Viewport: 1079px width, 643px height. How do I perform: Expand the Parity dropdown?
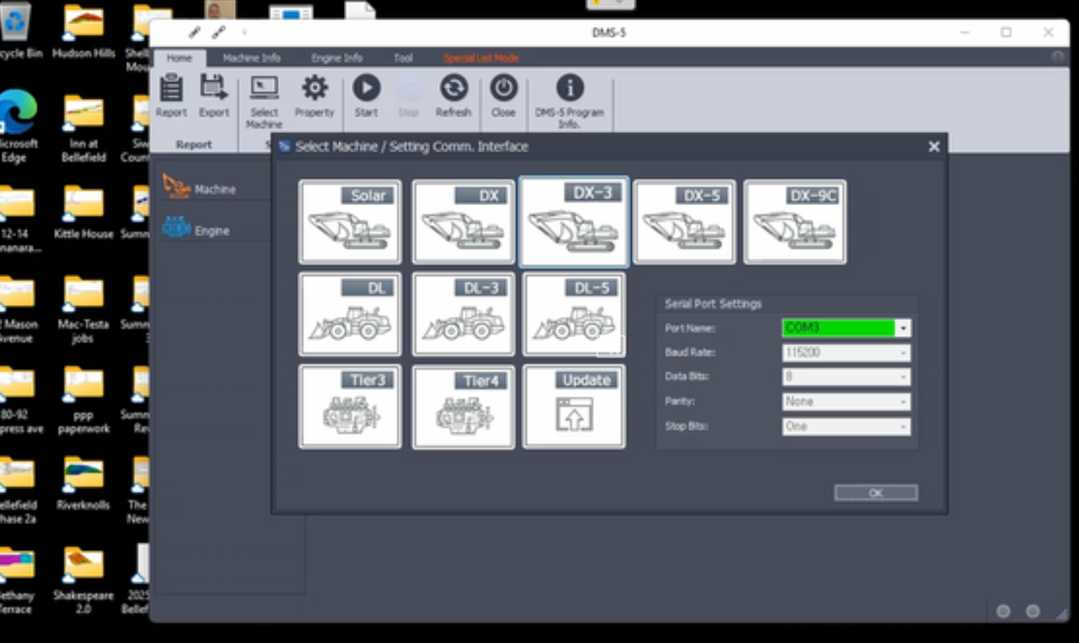click(x=903, y=402)
